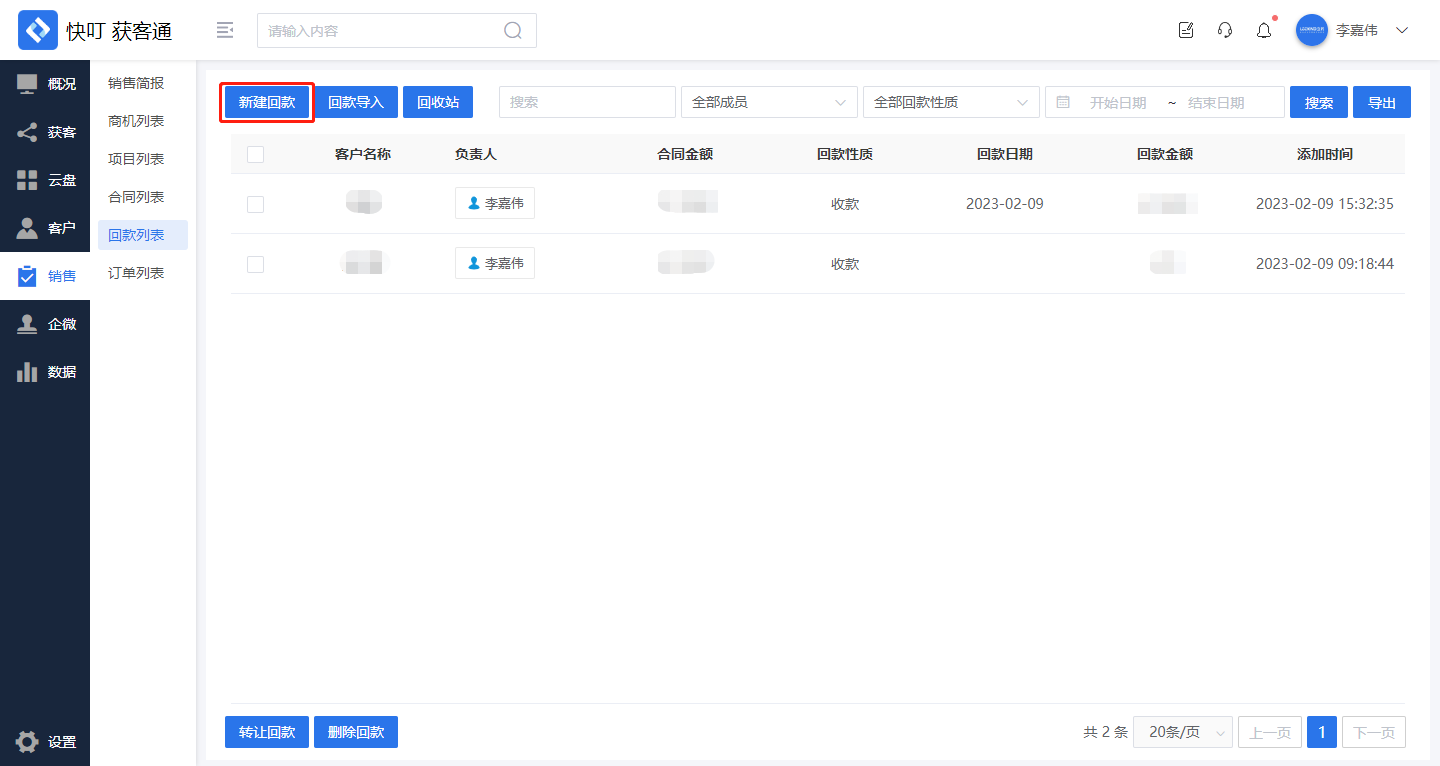Expand the user menu chevron beside 李嘉伟
The width and height of the screenshot is (1440, 766).
click(x=1402, y=30)
